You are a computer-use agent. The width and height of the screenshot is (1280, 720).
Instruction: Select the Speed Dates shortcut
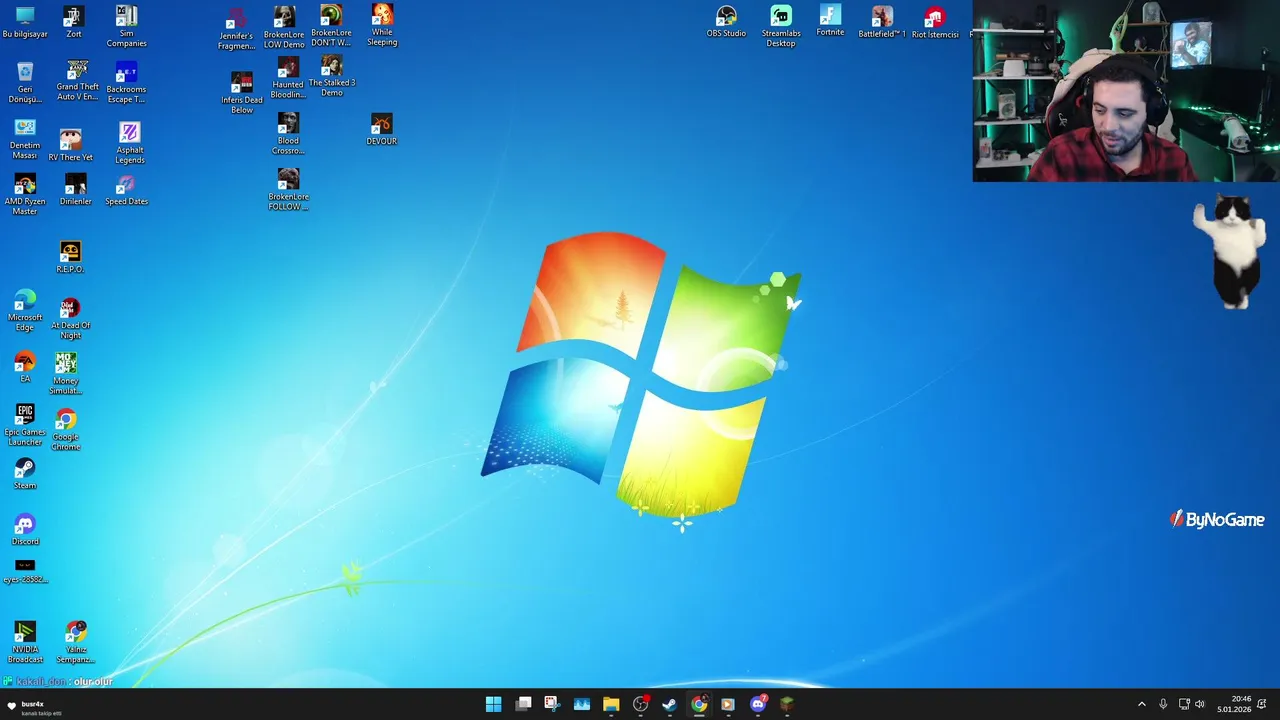(126, 190)
